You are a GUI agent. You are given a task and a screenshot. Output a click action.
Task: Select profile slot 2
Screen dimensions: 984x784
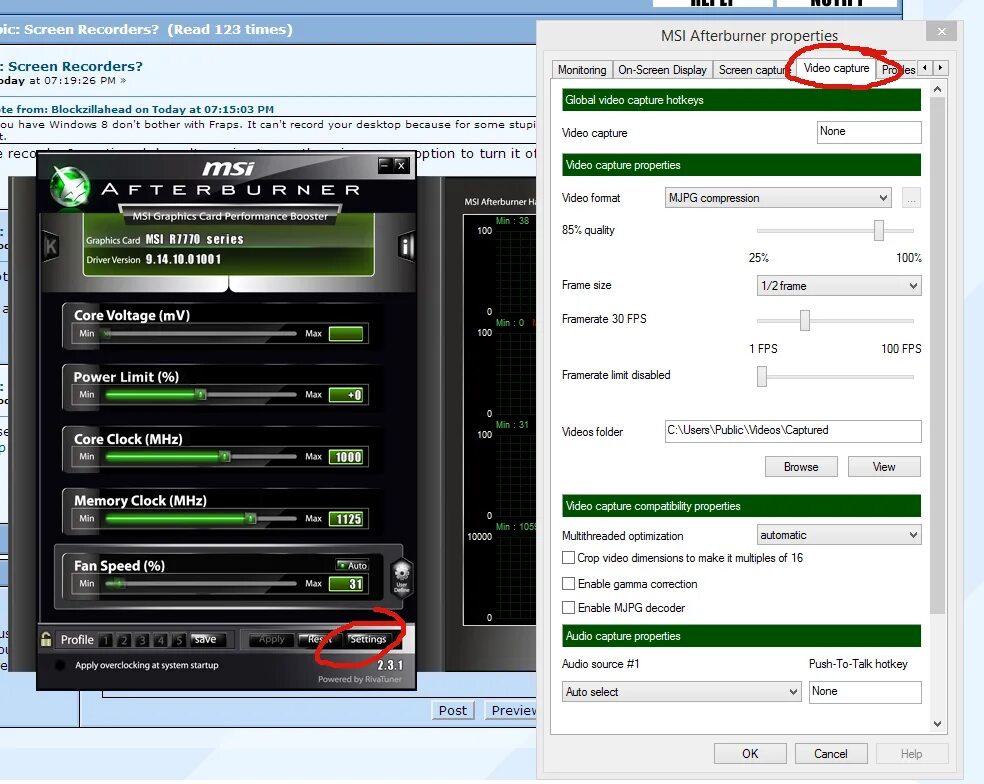(124, 640)
